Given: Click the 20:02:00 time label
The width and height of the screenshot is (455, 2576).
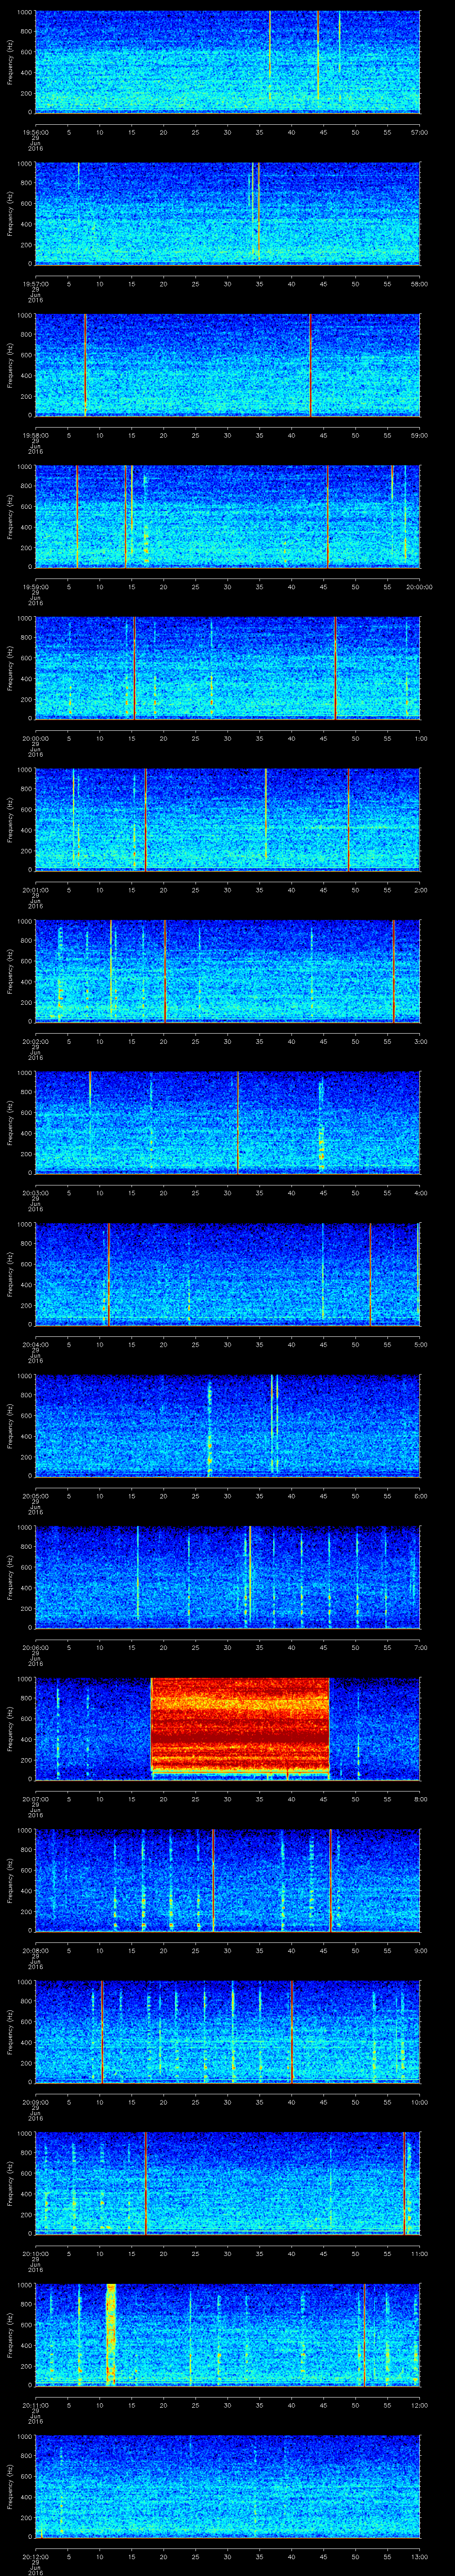Looking at the screenshot, I should coord(35,1042).
